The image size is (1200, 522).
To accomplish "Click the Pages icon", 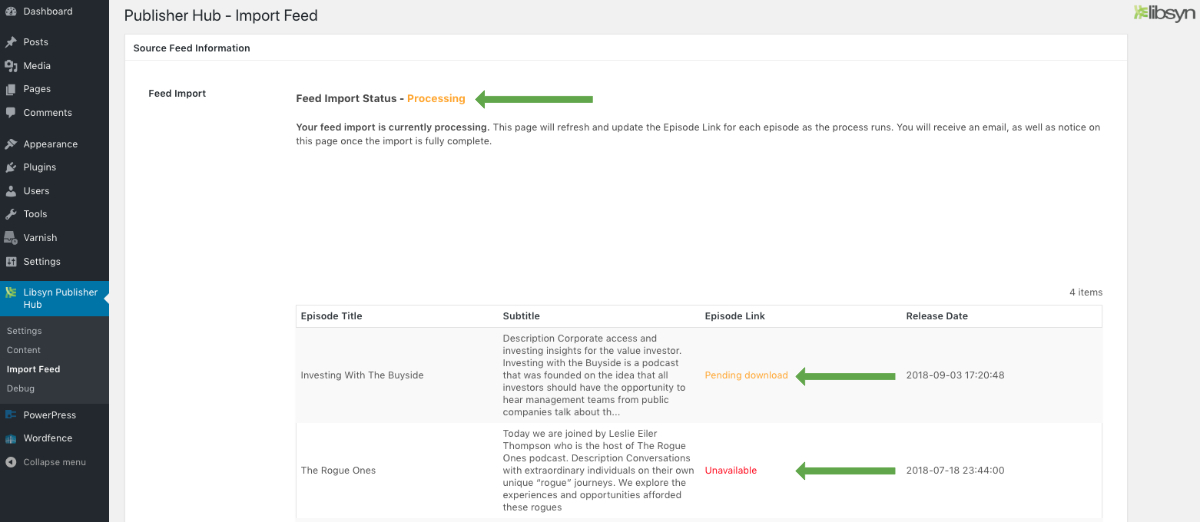I will [11, 89].
